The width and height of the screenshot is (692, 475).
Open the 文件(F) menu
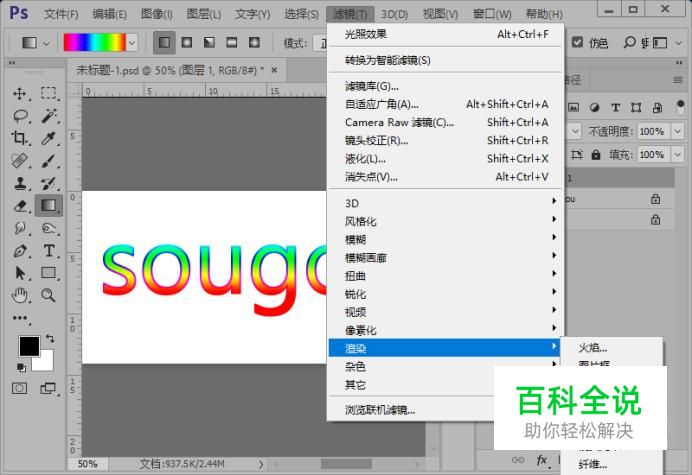[x=61, y=14]
